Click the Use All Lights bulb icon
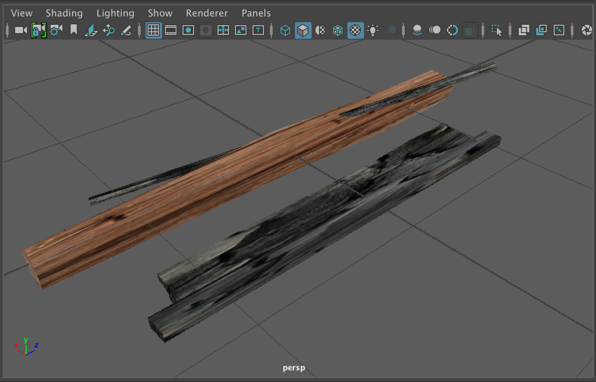 373,30
